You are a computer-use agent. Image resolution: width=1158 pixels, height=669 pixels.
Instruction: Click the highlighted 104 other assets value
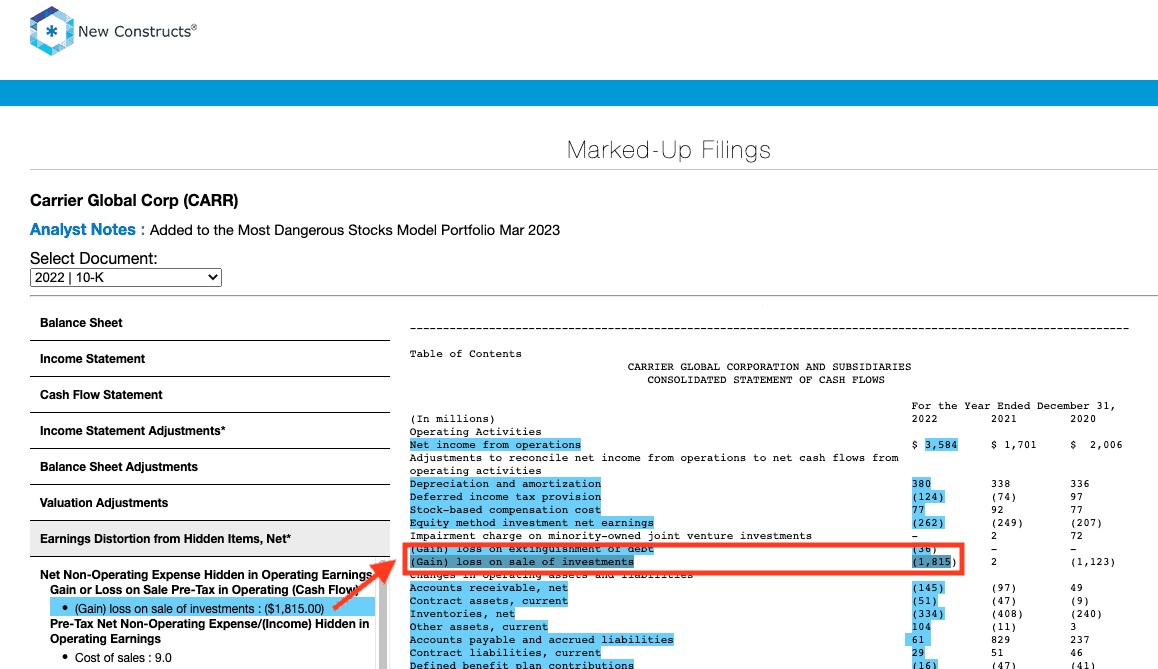(921, 627)
